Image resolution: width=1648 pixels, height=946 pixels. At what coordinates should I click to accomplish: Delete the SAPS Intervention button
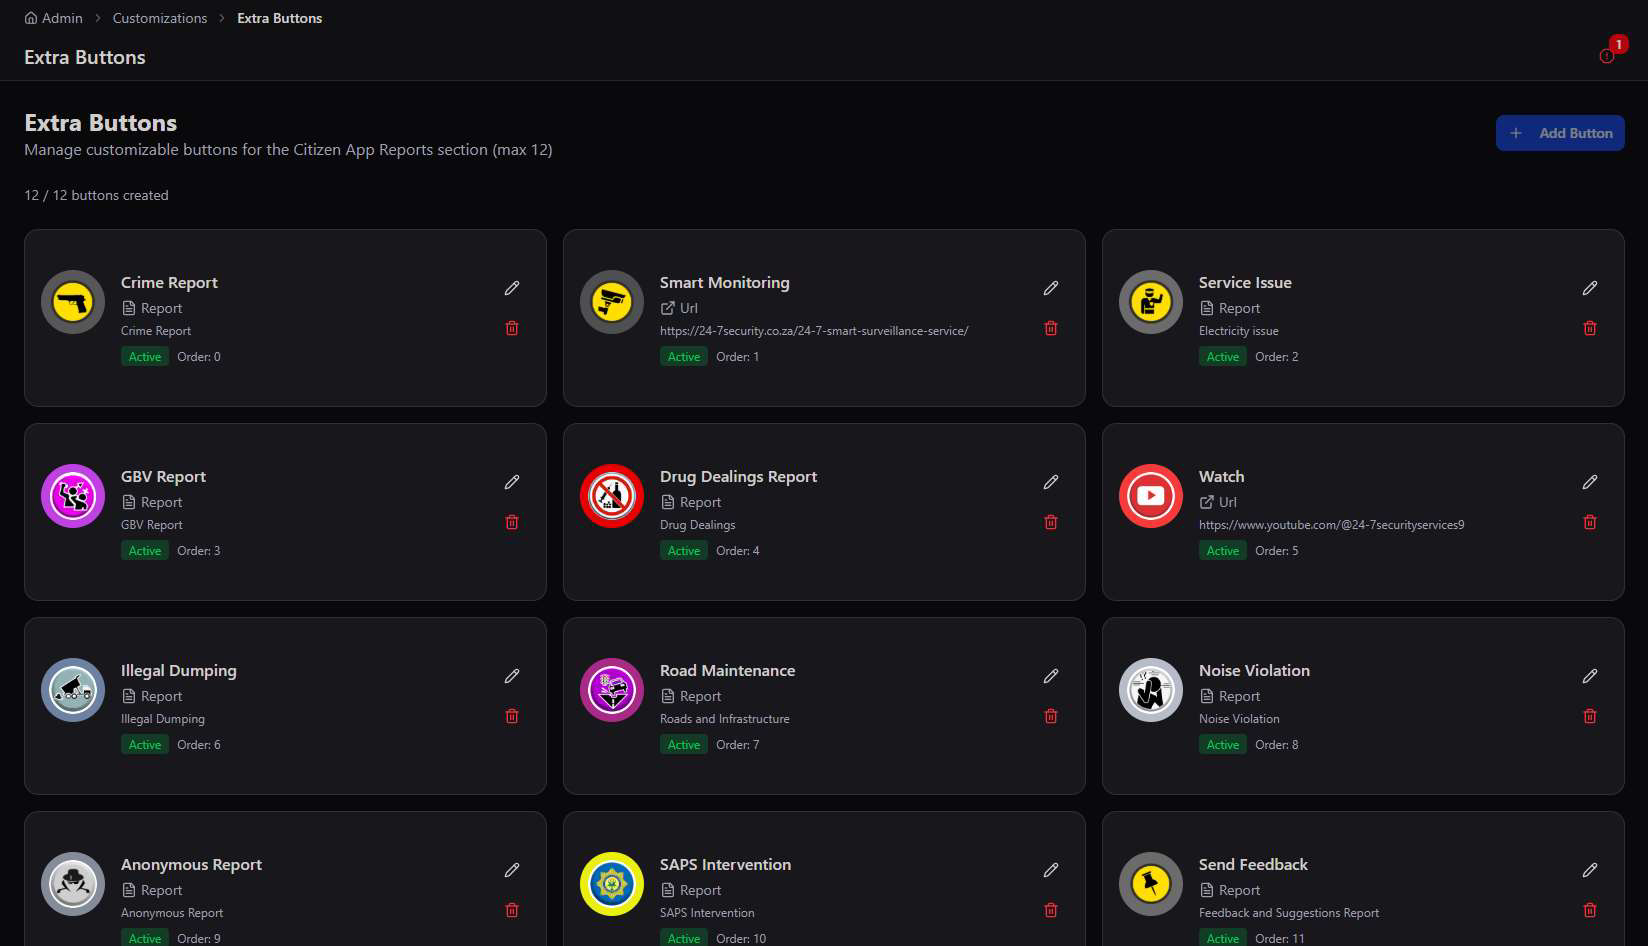coord(1051,910)
